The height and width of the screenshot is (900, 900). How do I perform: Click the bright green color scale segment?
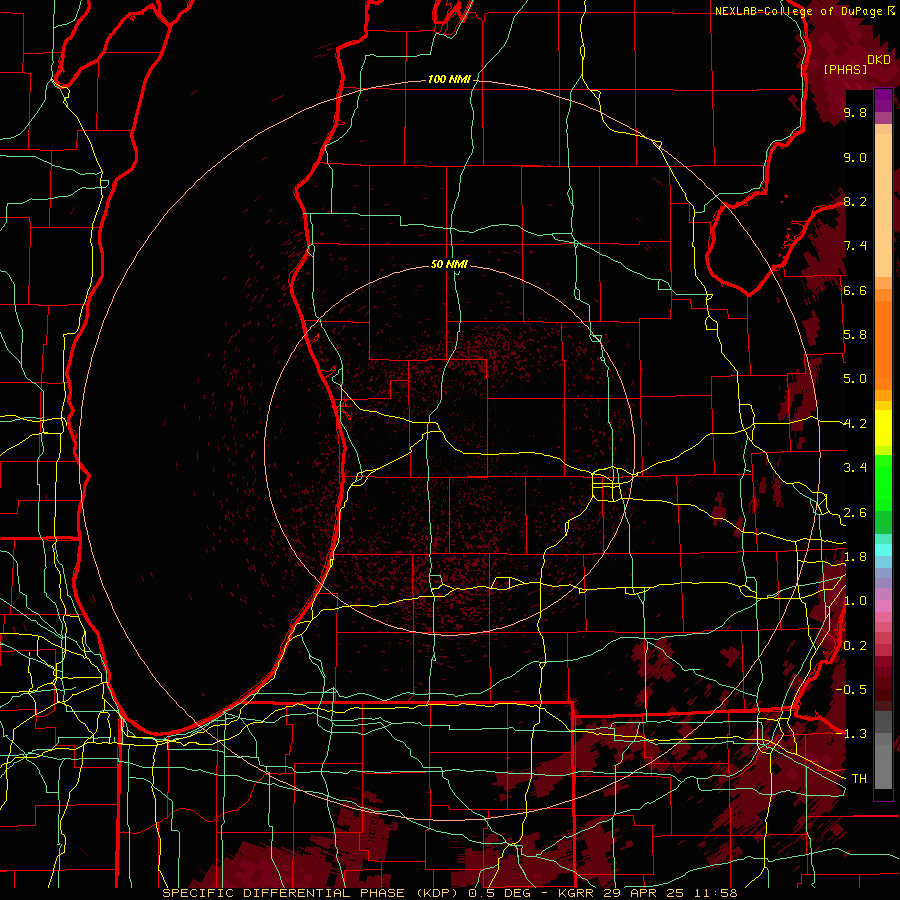pos(883,483)
